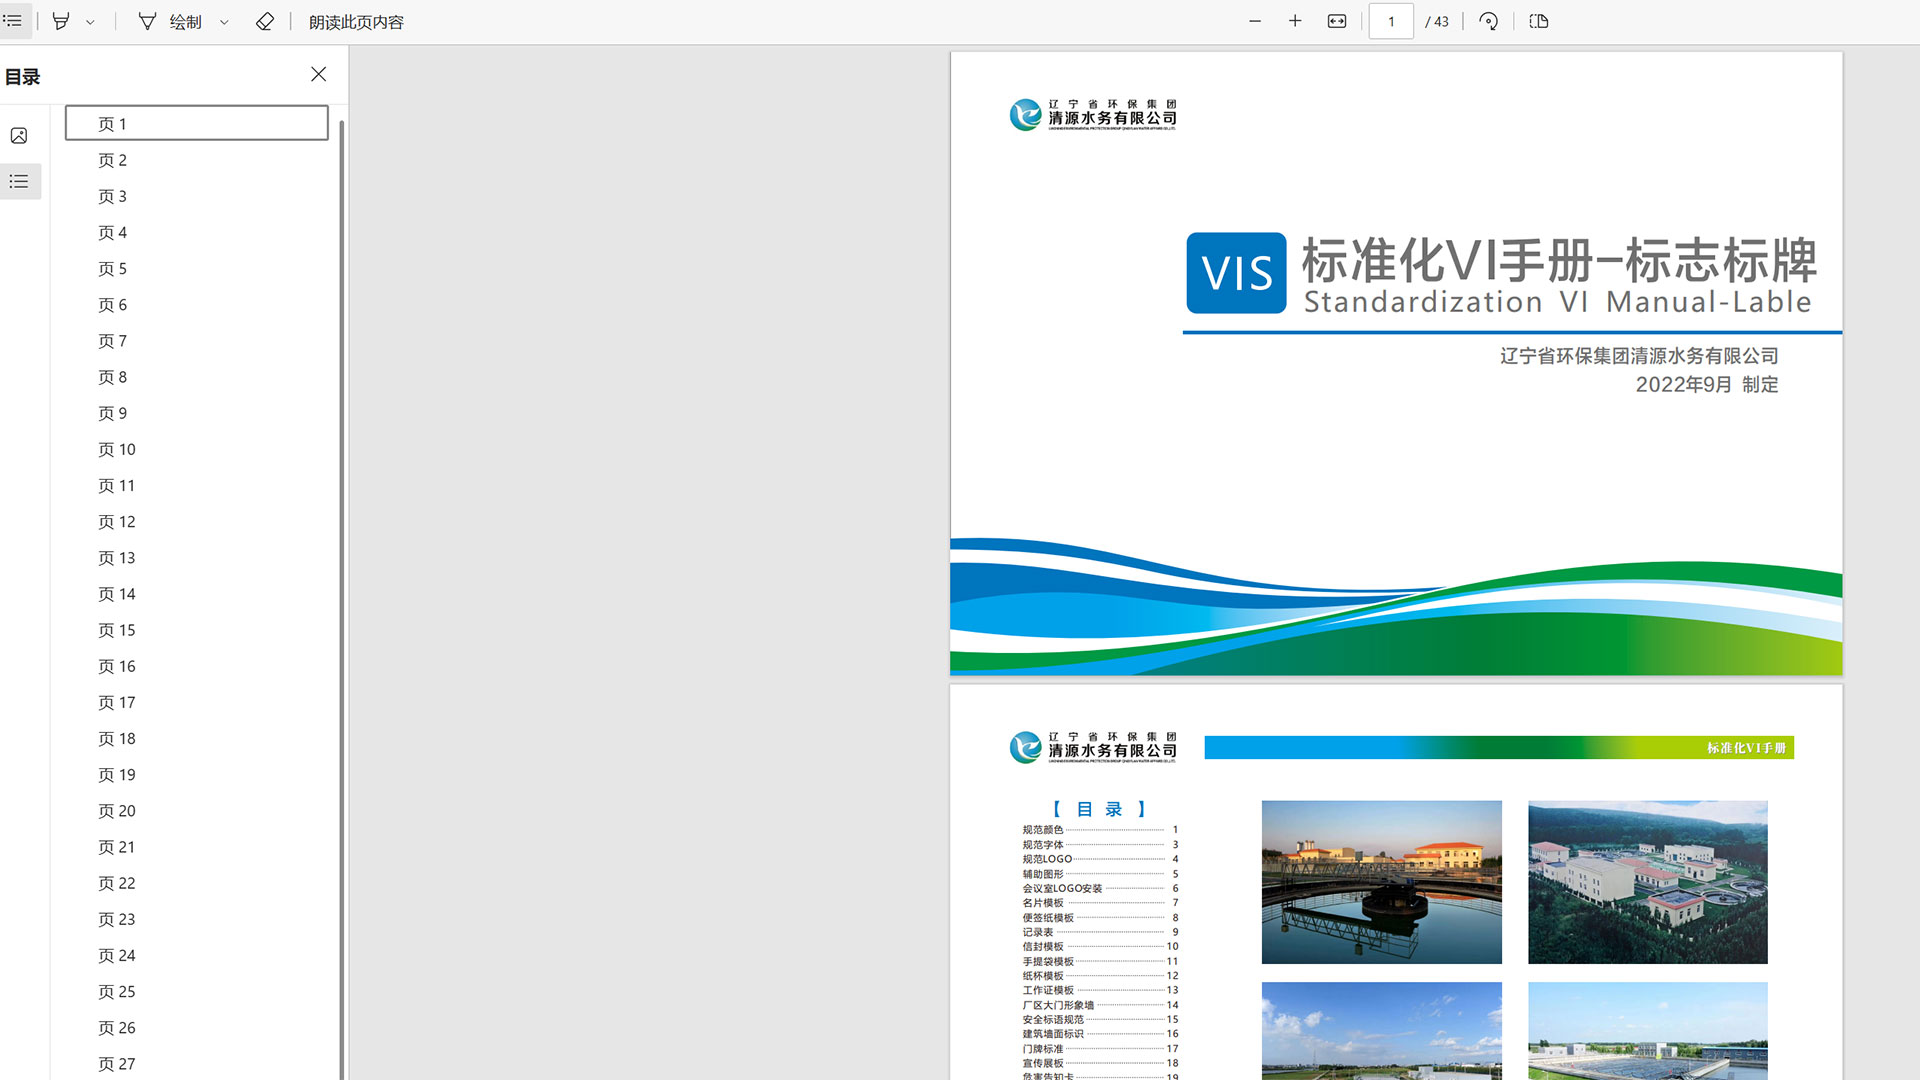This screenshot has height=1080, width=1920.
Task: Expand the 绘制 draw options dropdown
Action: click(x=224, y=22)
